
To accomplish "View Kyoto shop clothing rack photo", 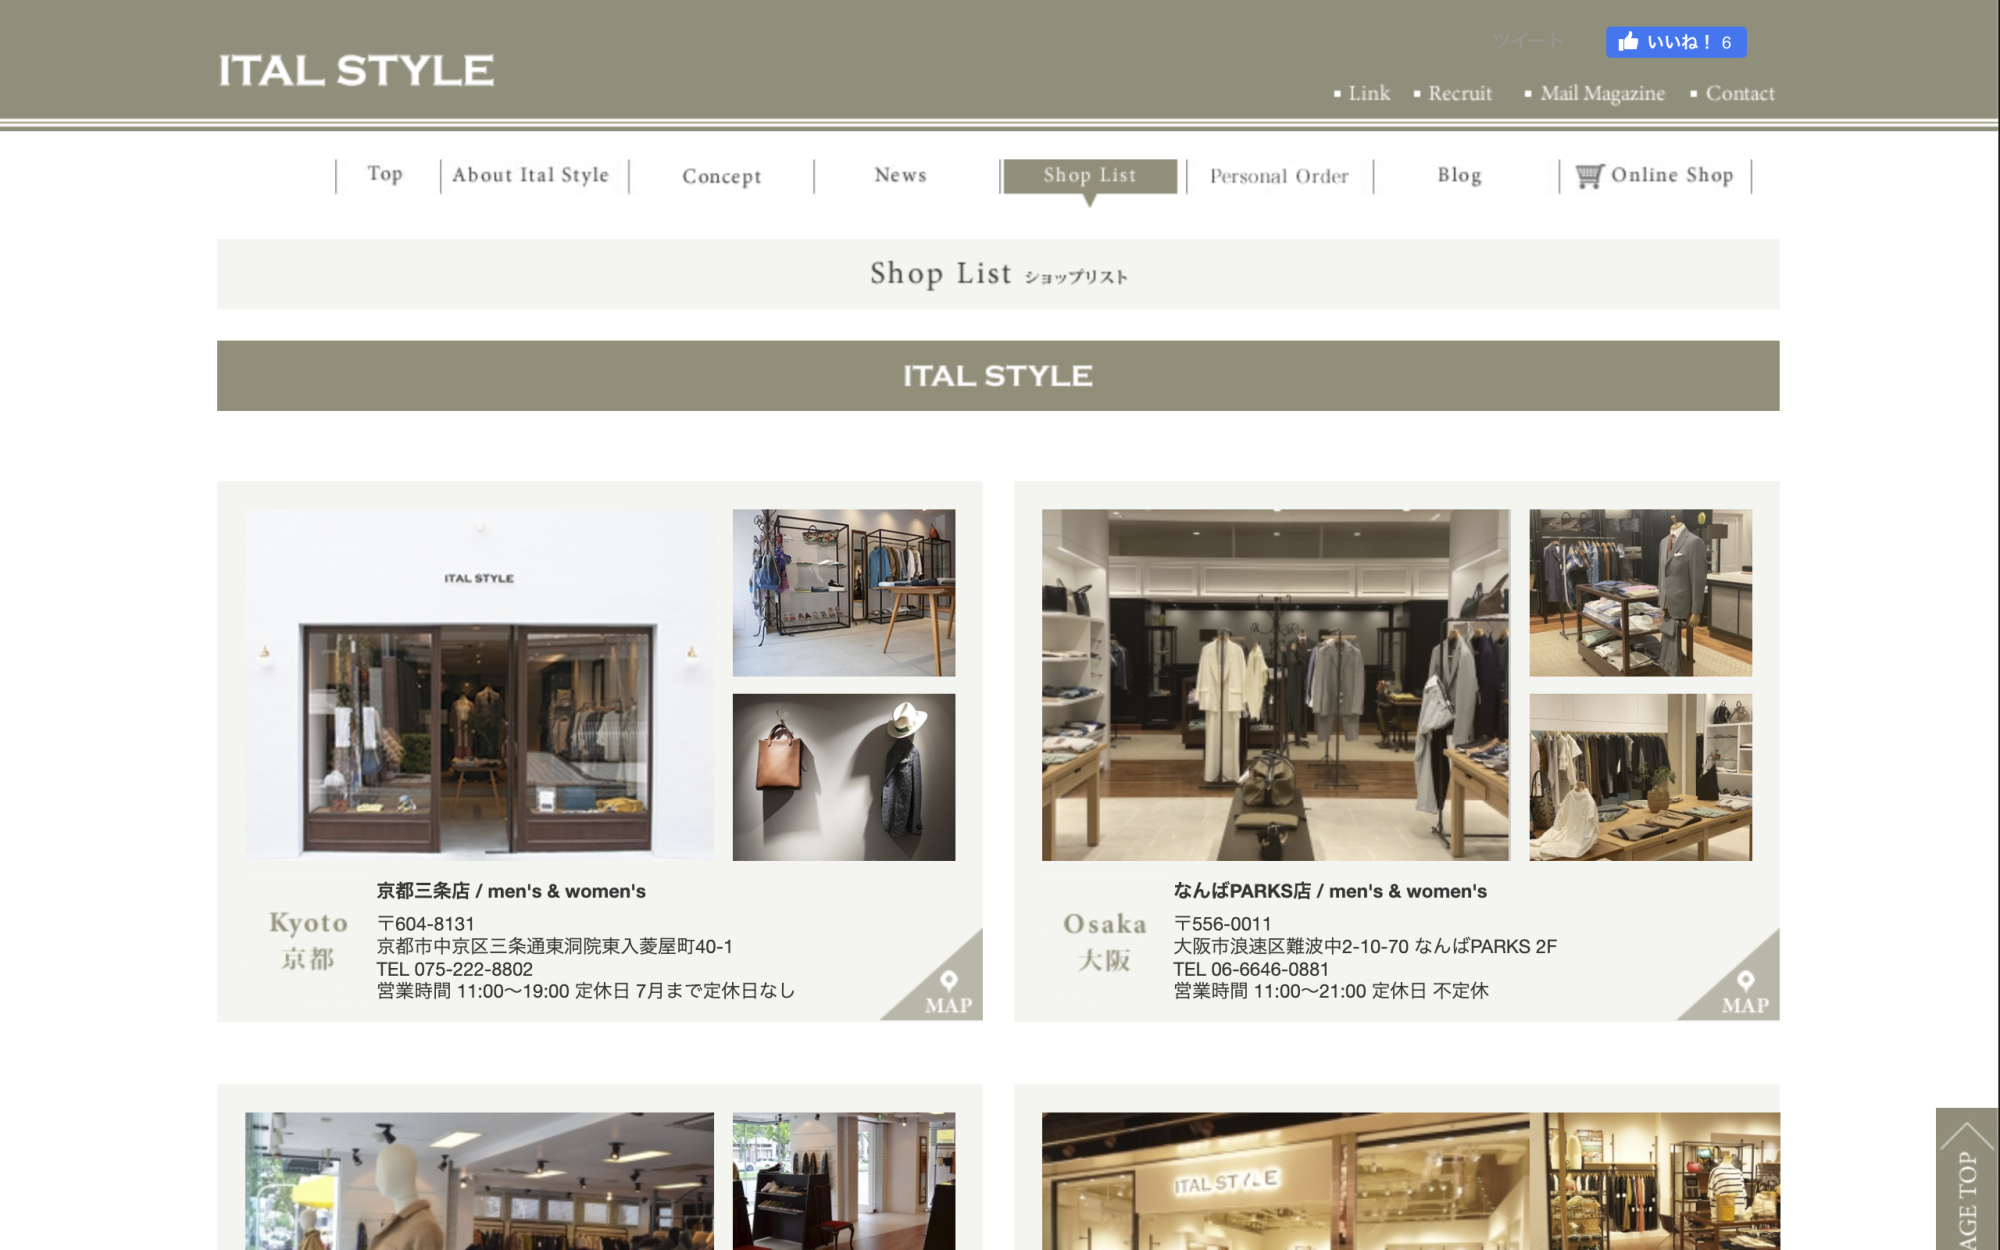I will click(844, 593).
